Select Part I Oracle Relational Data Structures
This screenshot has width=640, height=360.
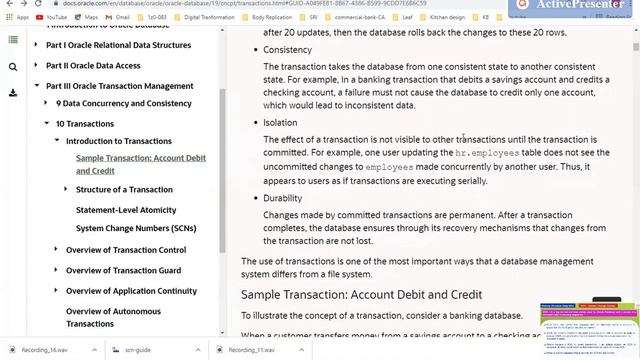click(x=118, y=45)
